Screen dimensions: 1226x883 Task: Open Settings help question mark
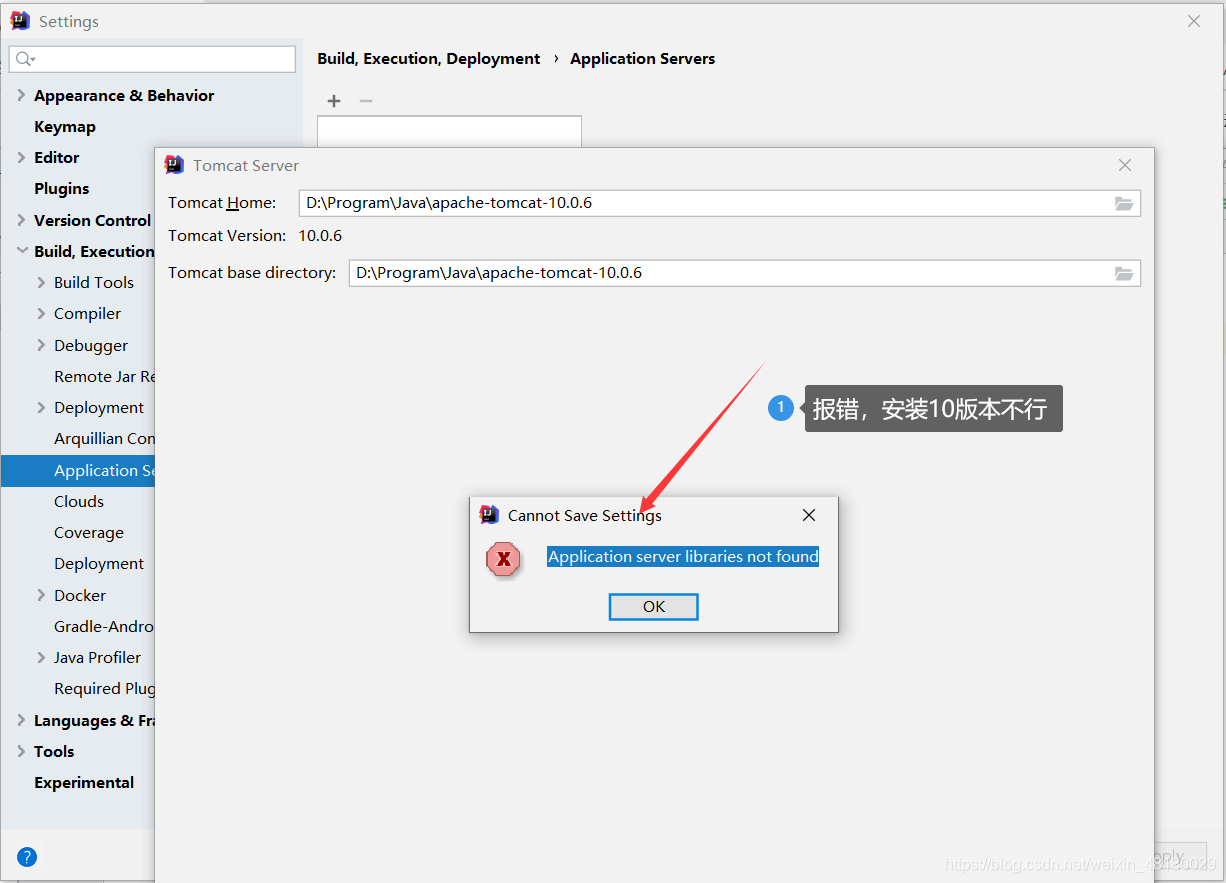pos(27,856)
